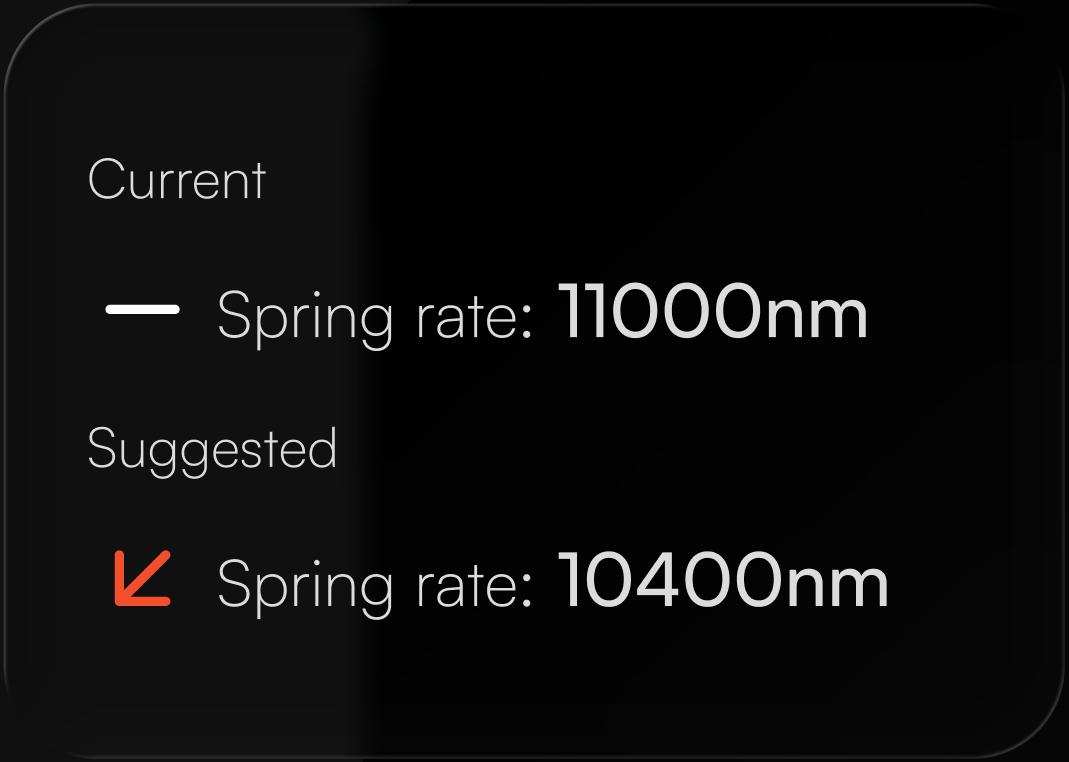The width and height of the screenshot is (1069, 762).
Task: Click the 10400nm suggested spring rate value
Action: click(x=723, y=581)
